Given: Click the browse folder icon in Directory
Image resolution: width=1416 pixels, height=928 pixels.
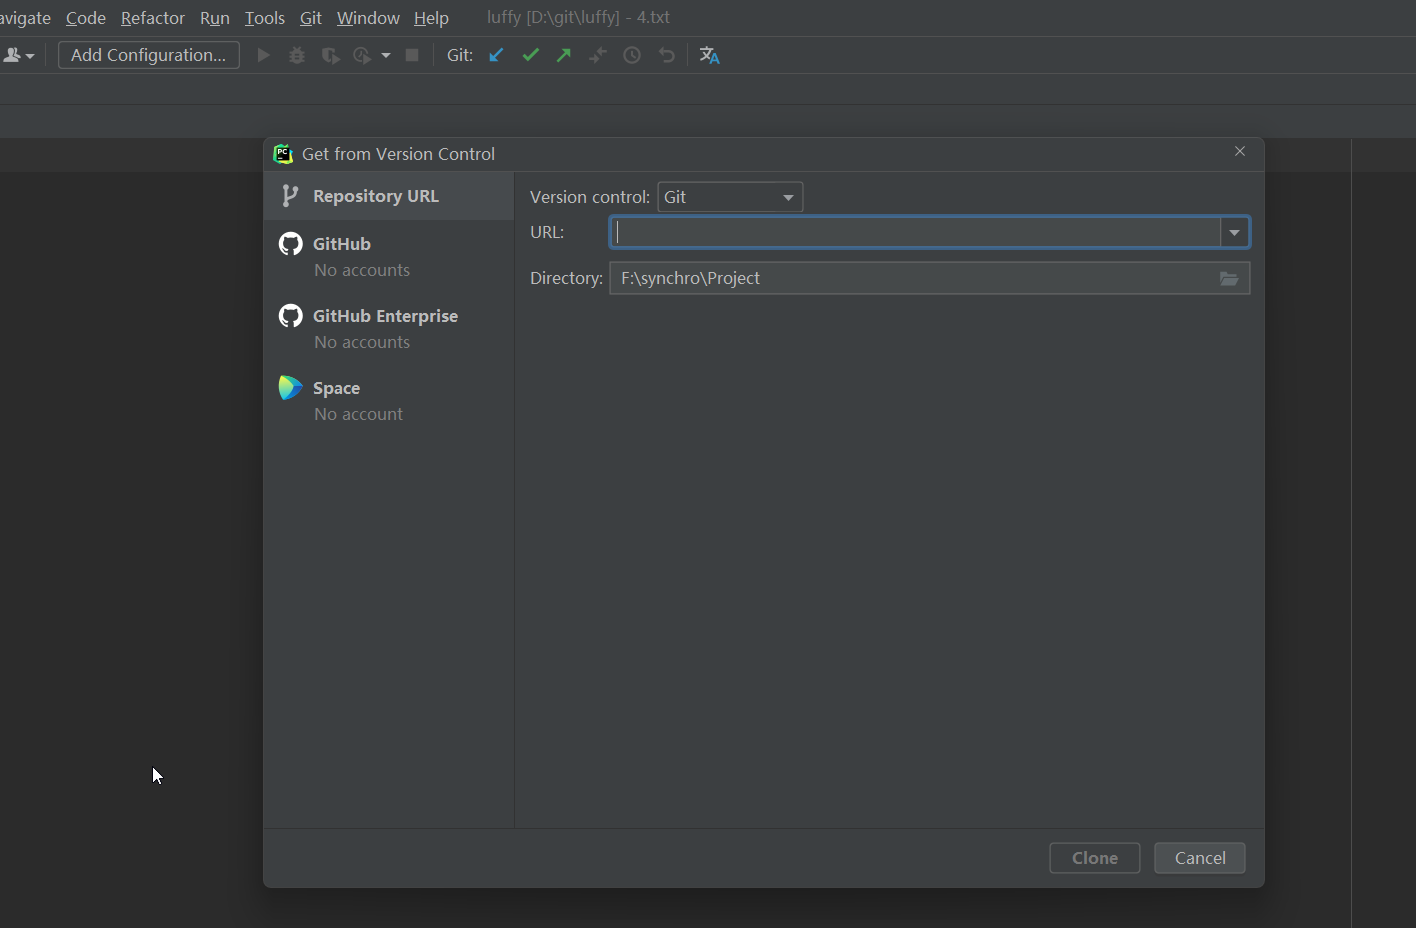Looking at the screenshot, I should (x=1229, y=278).
